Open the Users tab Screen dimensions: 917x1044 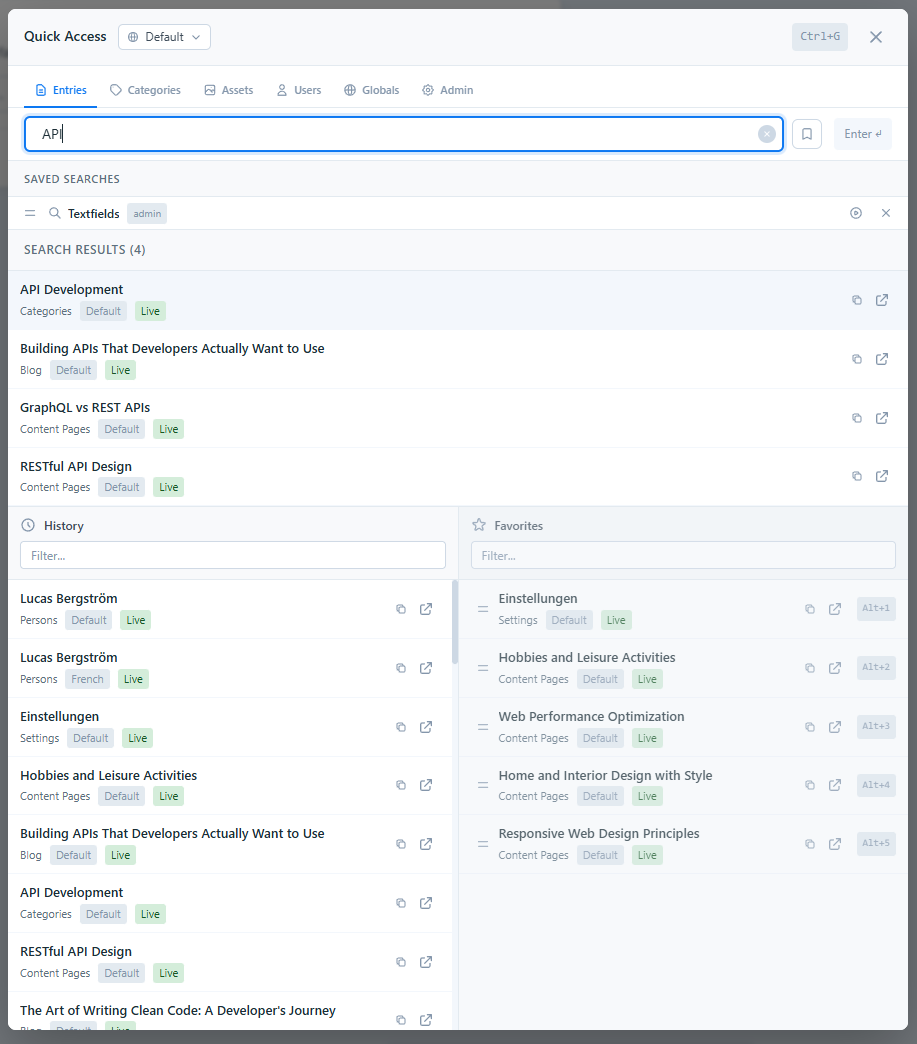[298, 90]
